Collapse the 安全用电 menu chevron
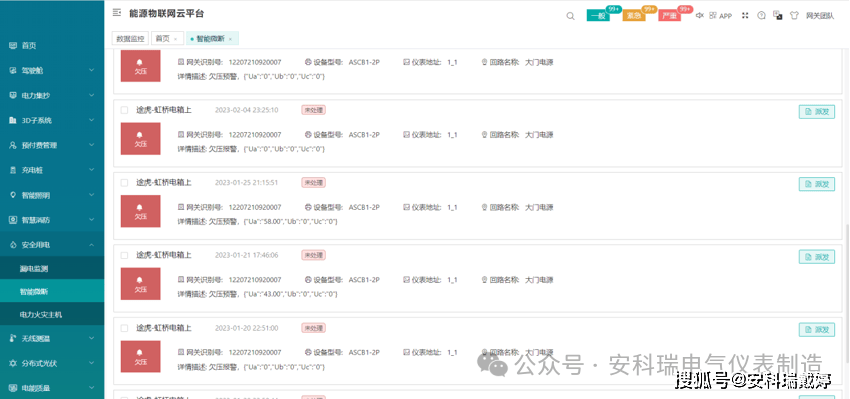 [x=91, y=245]
